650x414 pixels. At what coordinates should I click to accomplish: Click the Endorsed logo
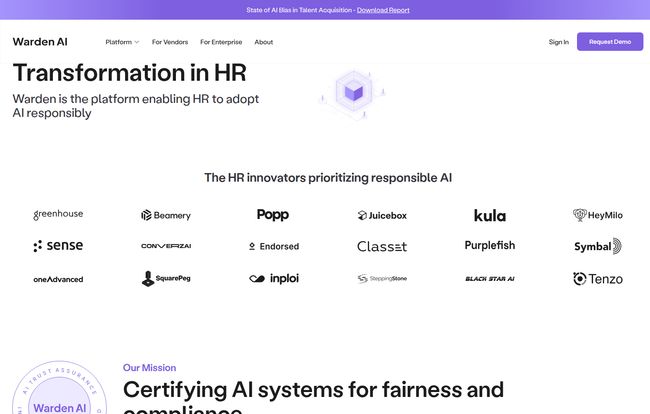click(273, 246)
